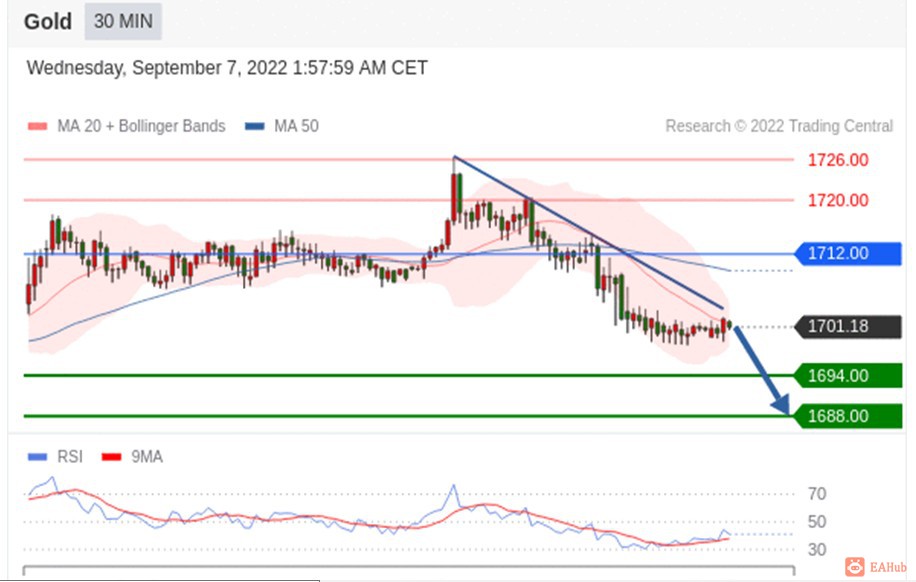Click the RSI legend label
916x582 pixels.
70,457
